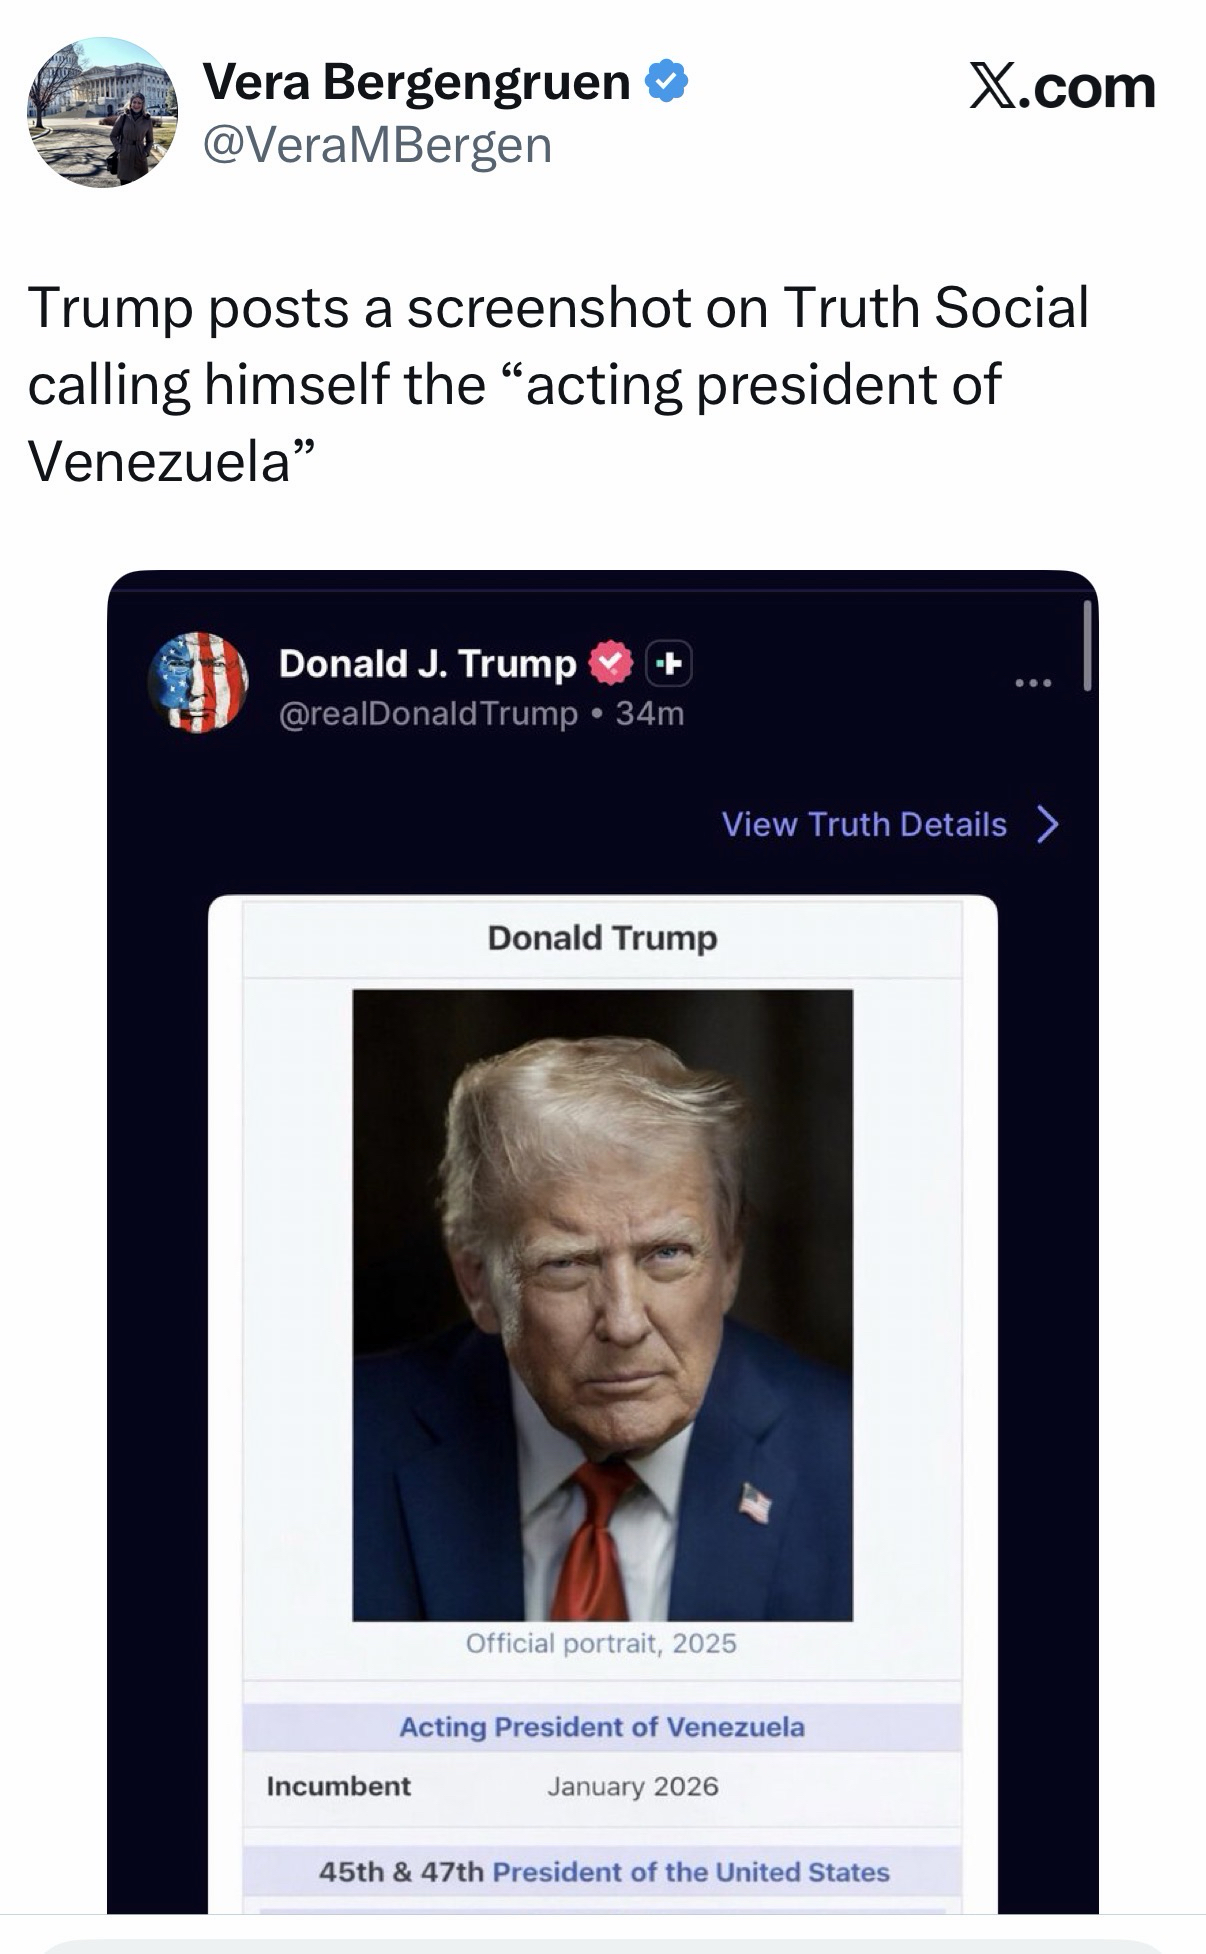Click the red Truth Social verified badge

click(610, 663)
